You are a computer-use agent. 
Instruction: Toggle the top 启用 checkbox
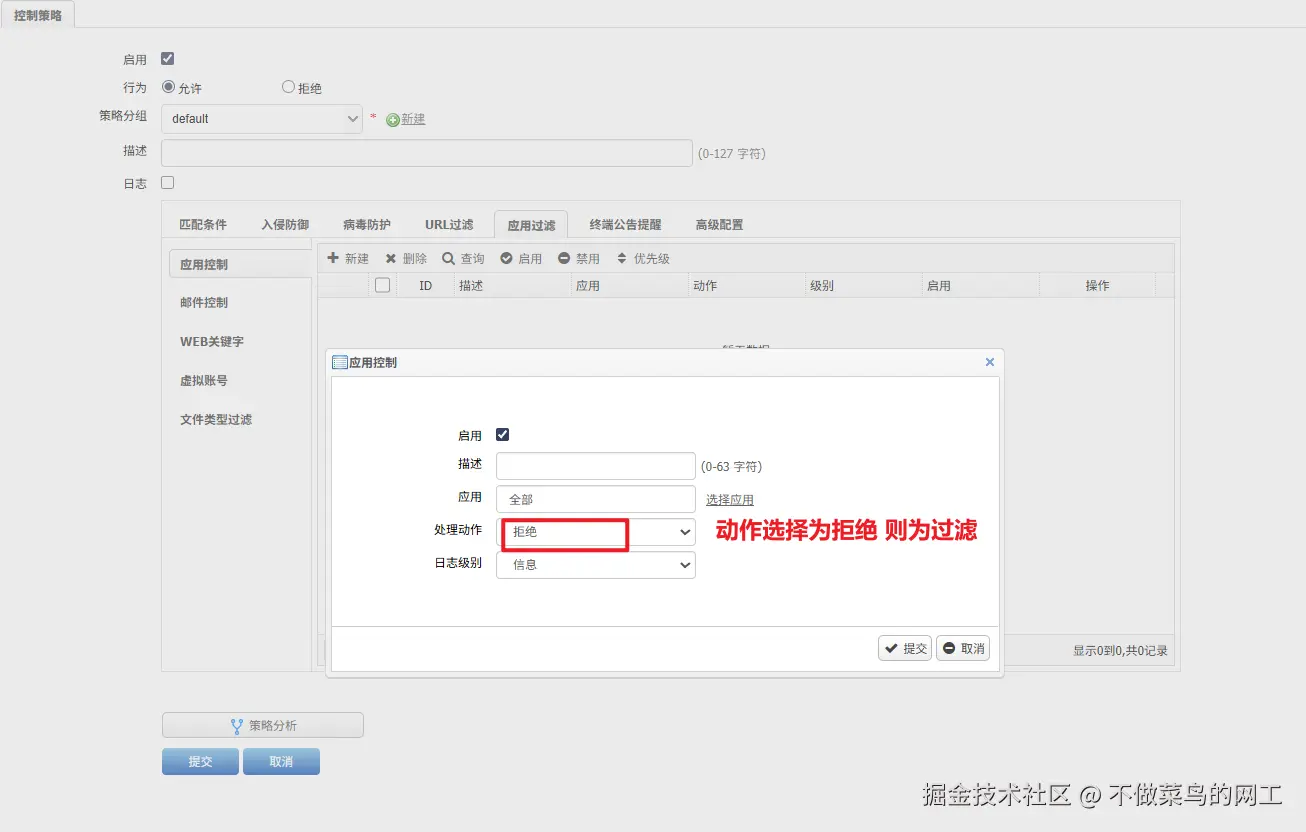click(168, 59)
